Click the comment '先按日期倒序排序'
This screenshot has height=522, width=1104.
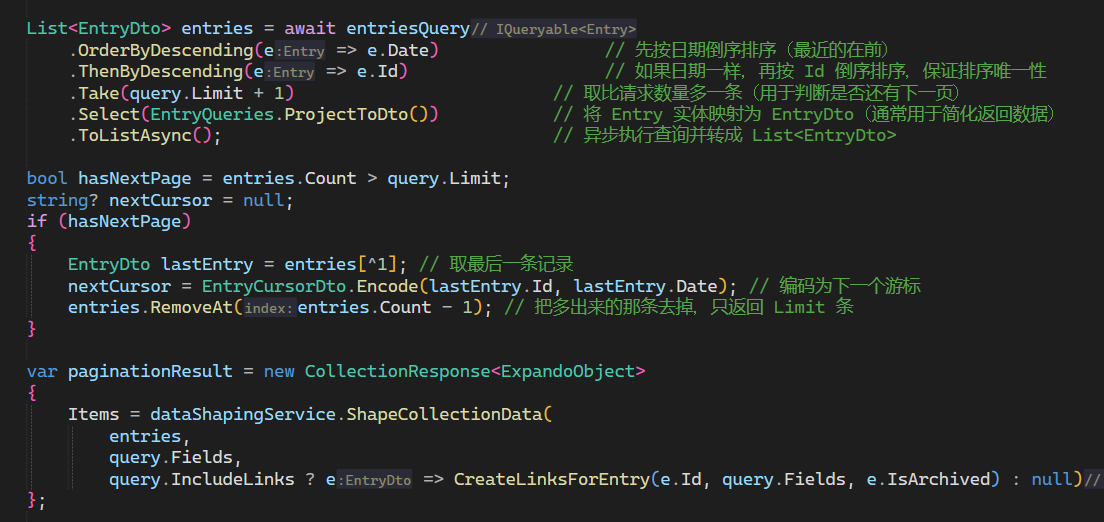point(710,51)
